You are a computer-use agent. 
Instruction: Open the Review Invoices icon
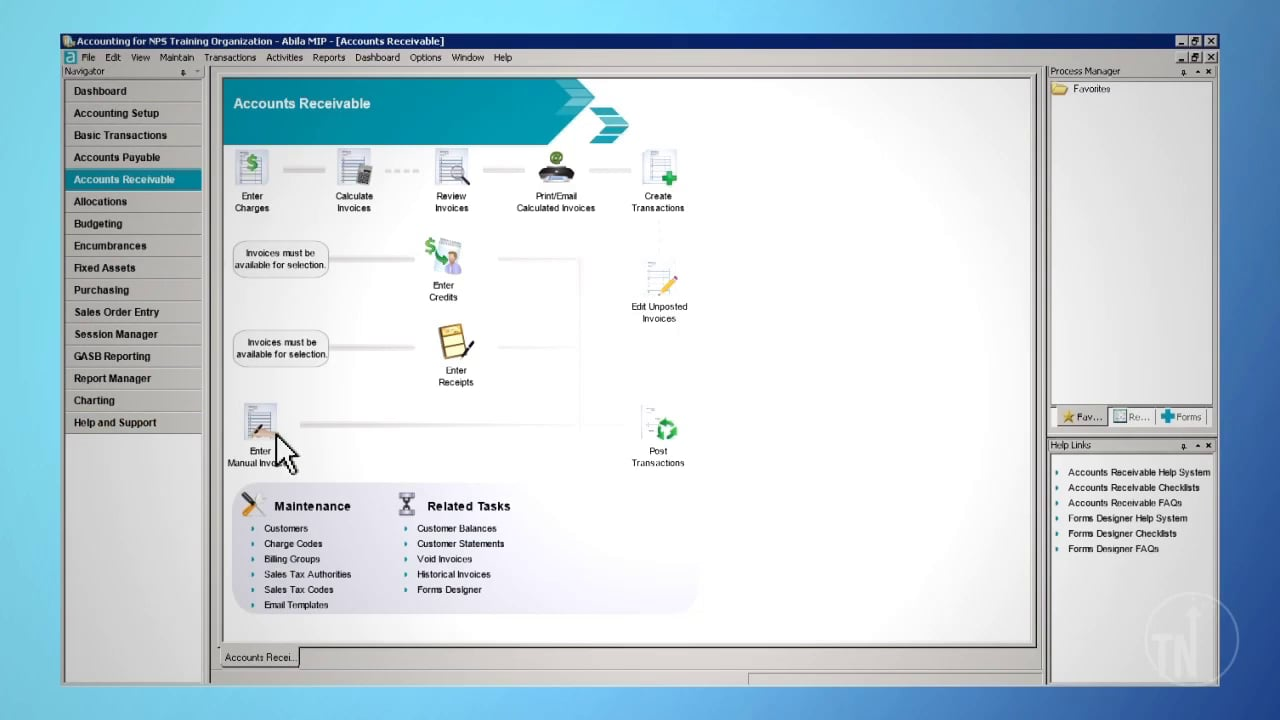tap(451, 168)
